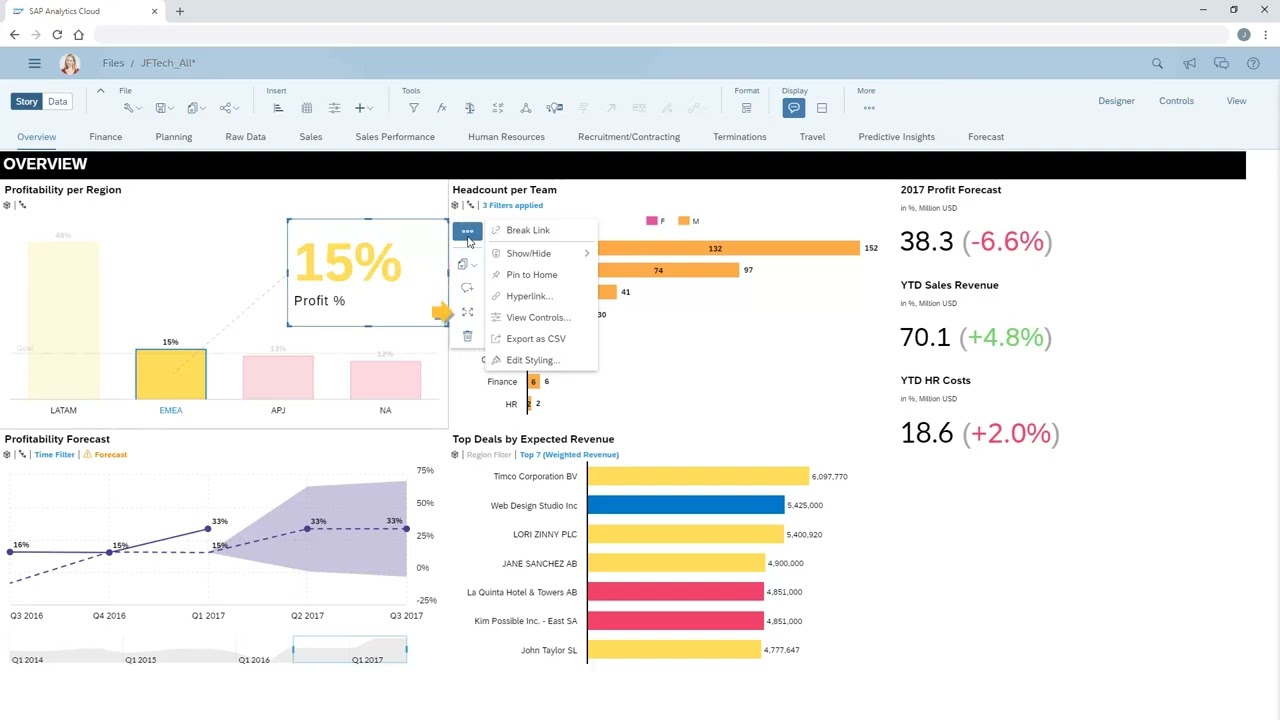The image size is (1280, 720).
Task: Open the Save dropdown in File group
Action: (x=164, y=108)
